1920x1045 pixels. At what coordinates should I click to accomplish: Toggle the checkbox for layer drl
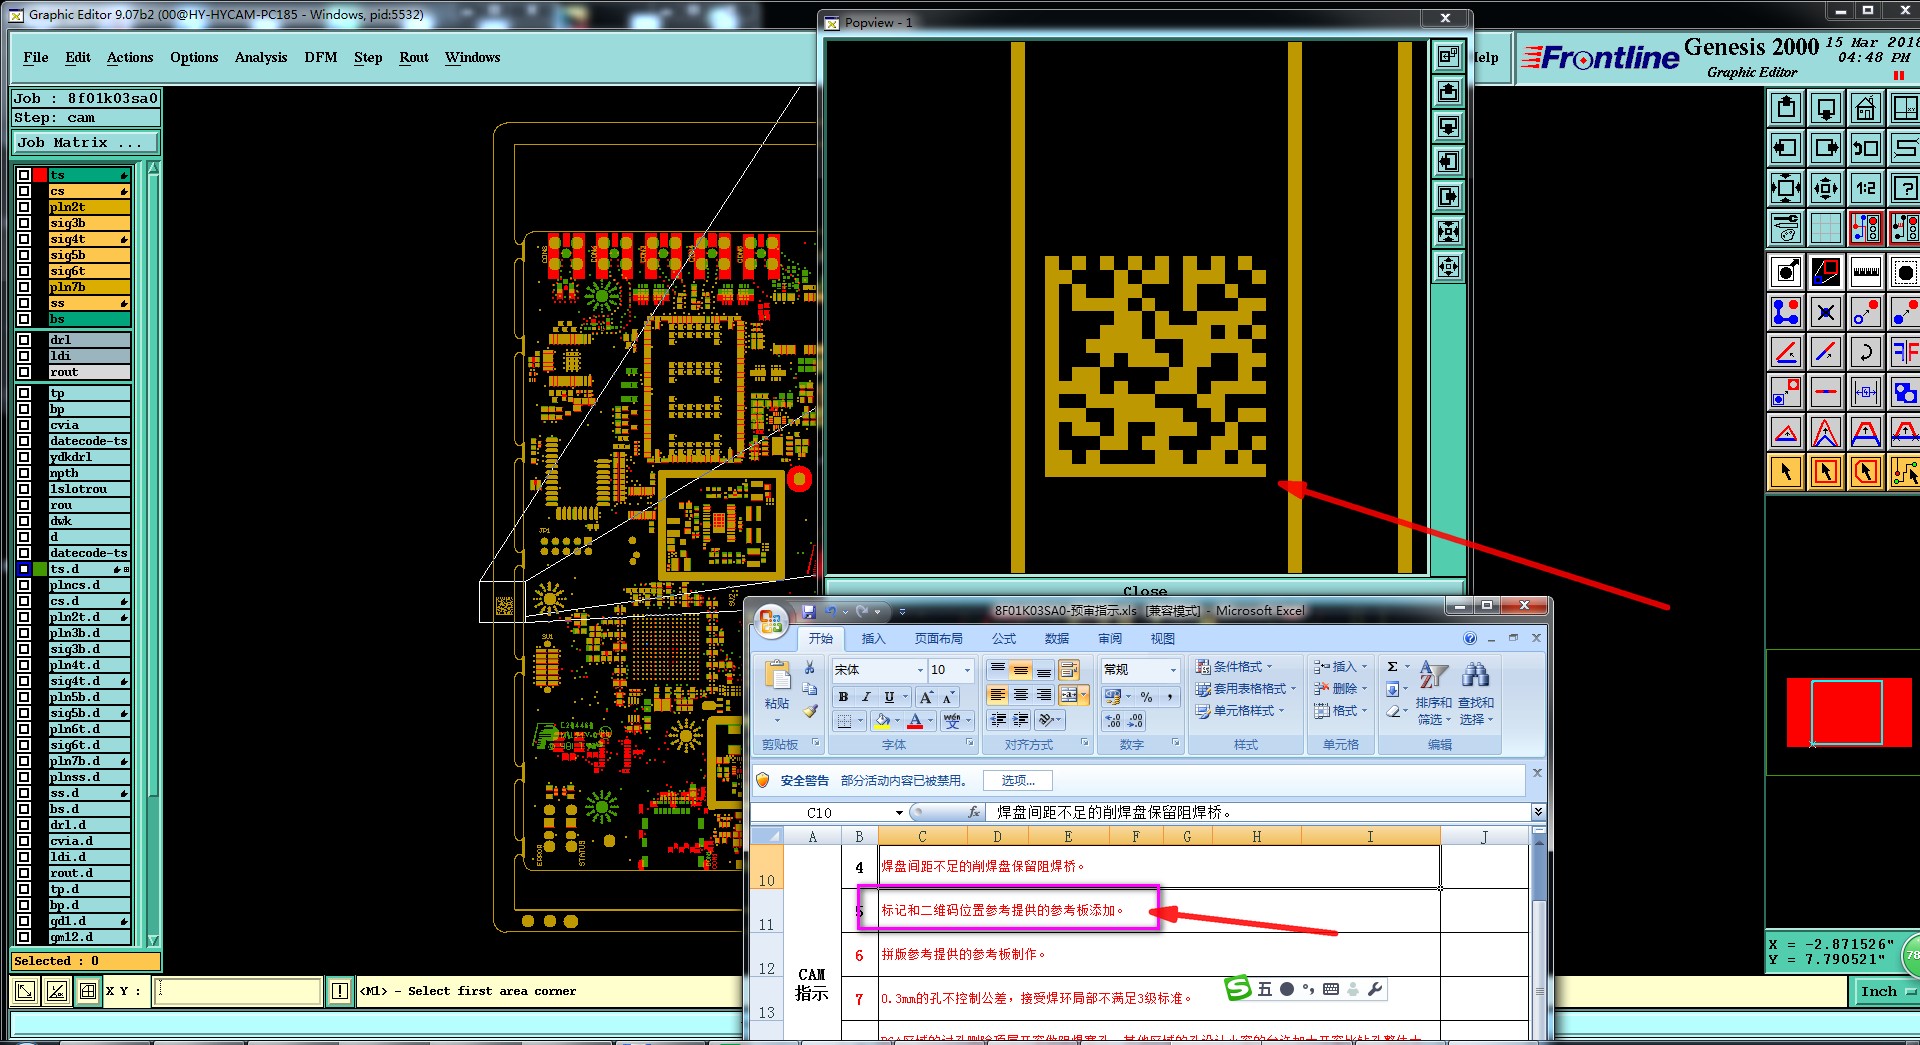pyautogui.click(x=24, y=340)
